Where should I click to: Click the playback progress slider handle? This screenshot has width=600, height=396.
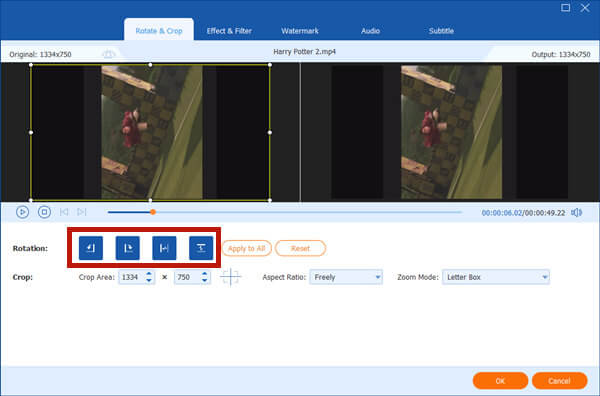[x=153, y=212]
